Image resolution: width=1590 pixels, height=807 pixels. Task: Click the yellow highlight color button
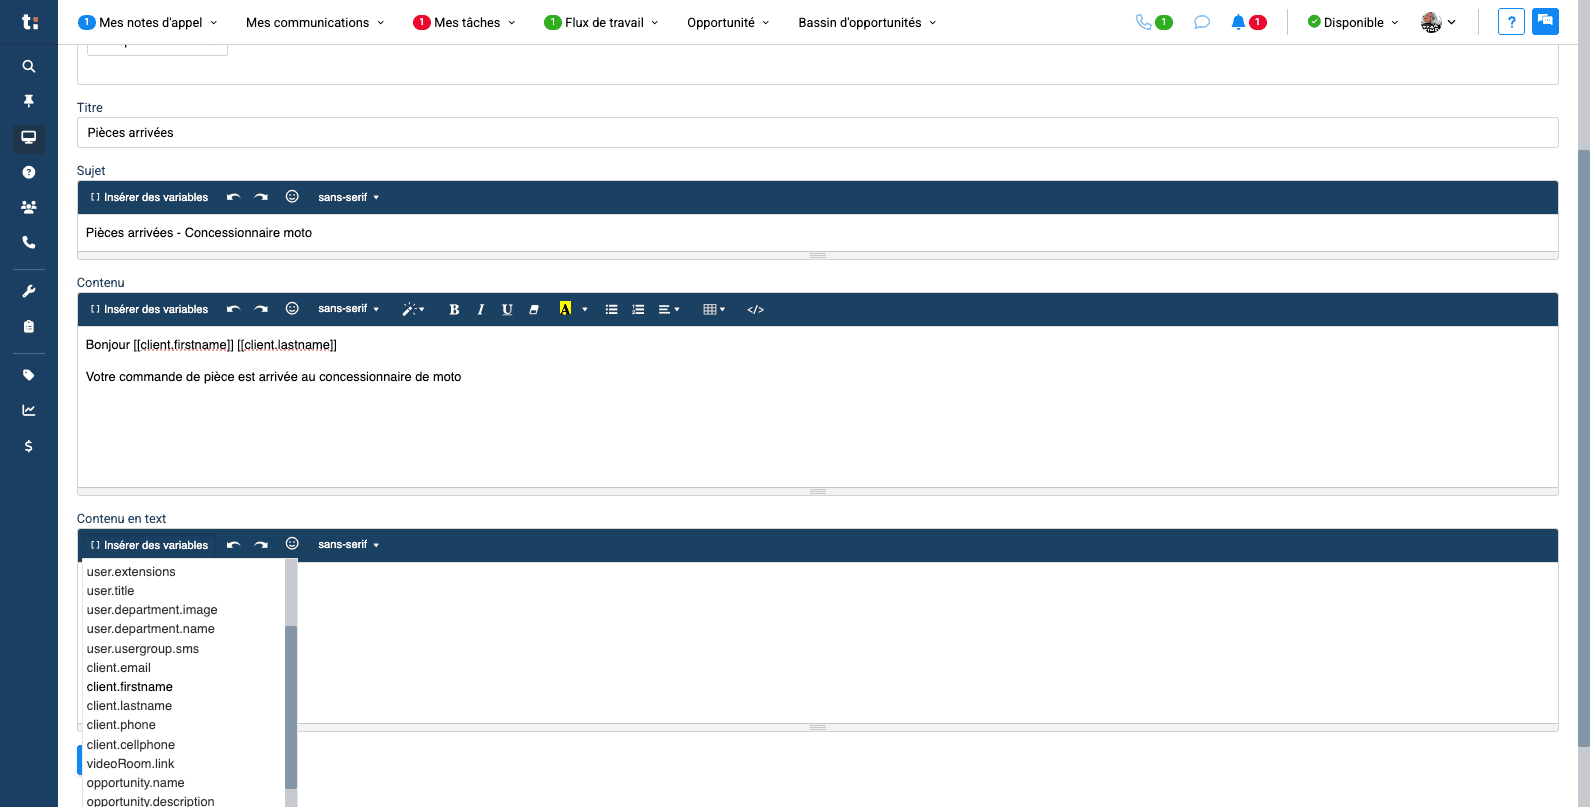pyautogui.click(x=565, y=309)
